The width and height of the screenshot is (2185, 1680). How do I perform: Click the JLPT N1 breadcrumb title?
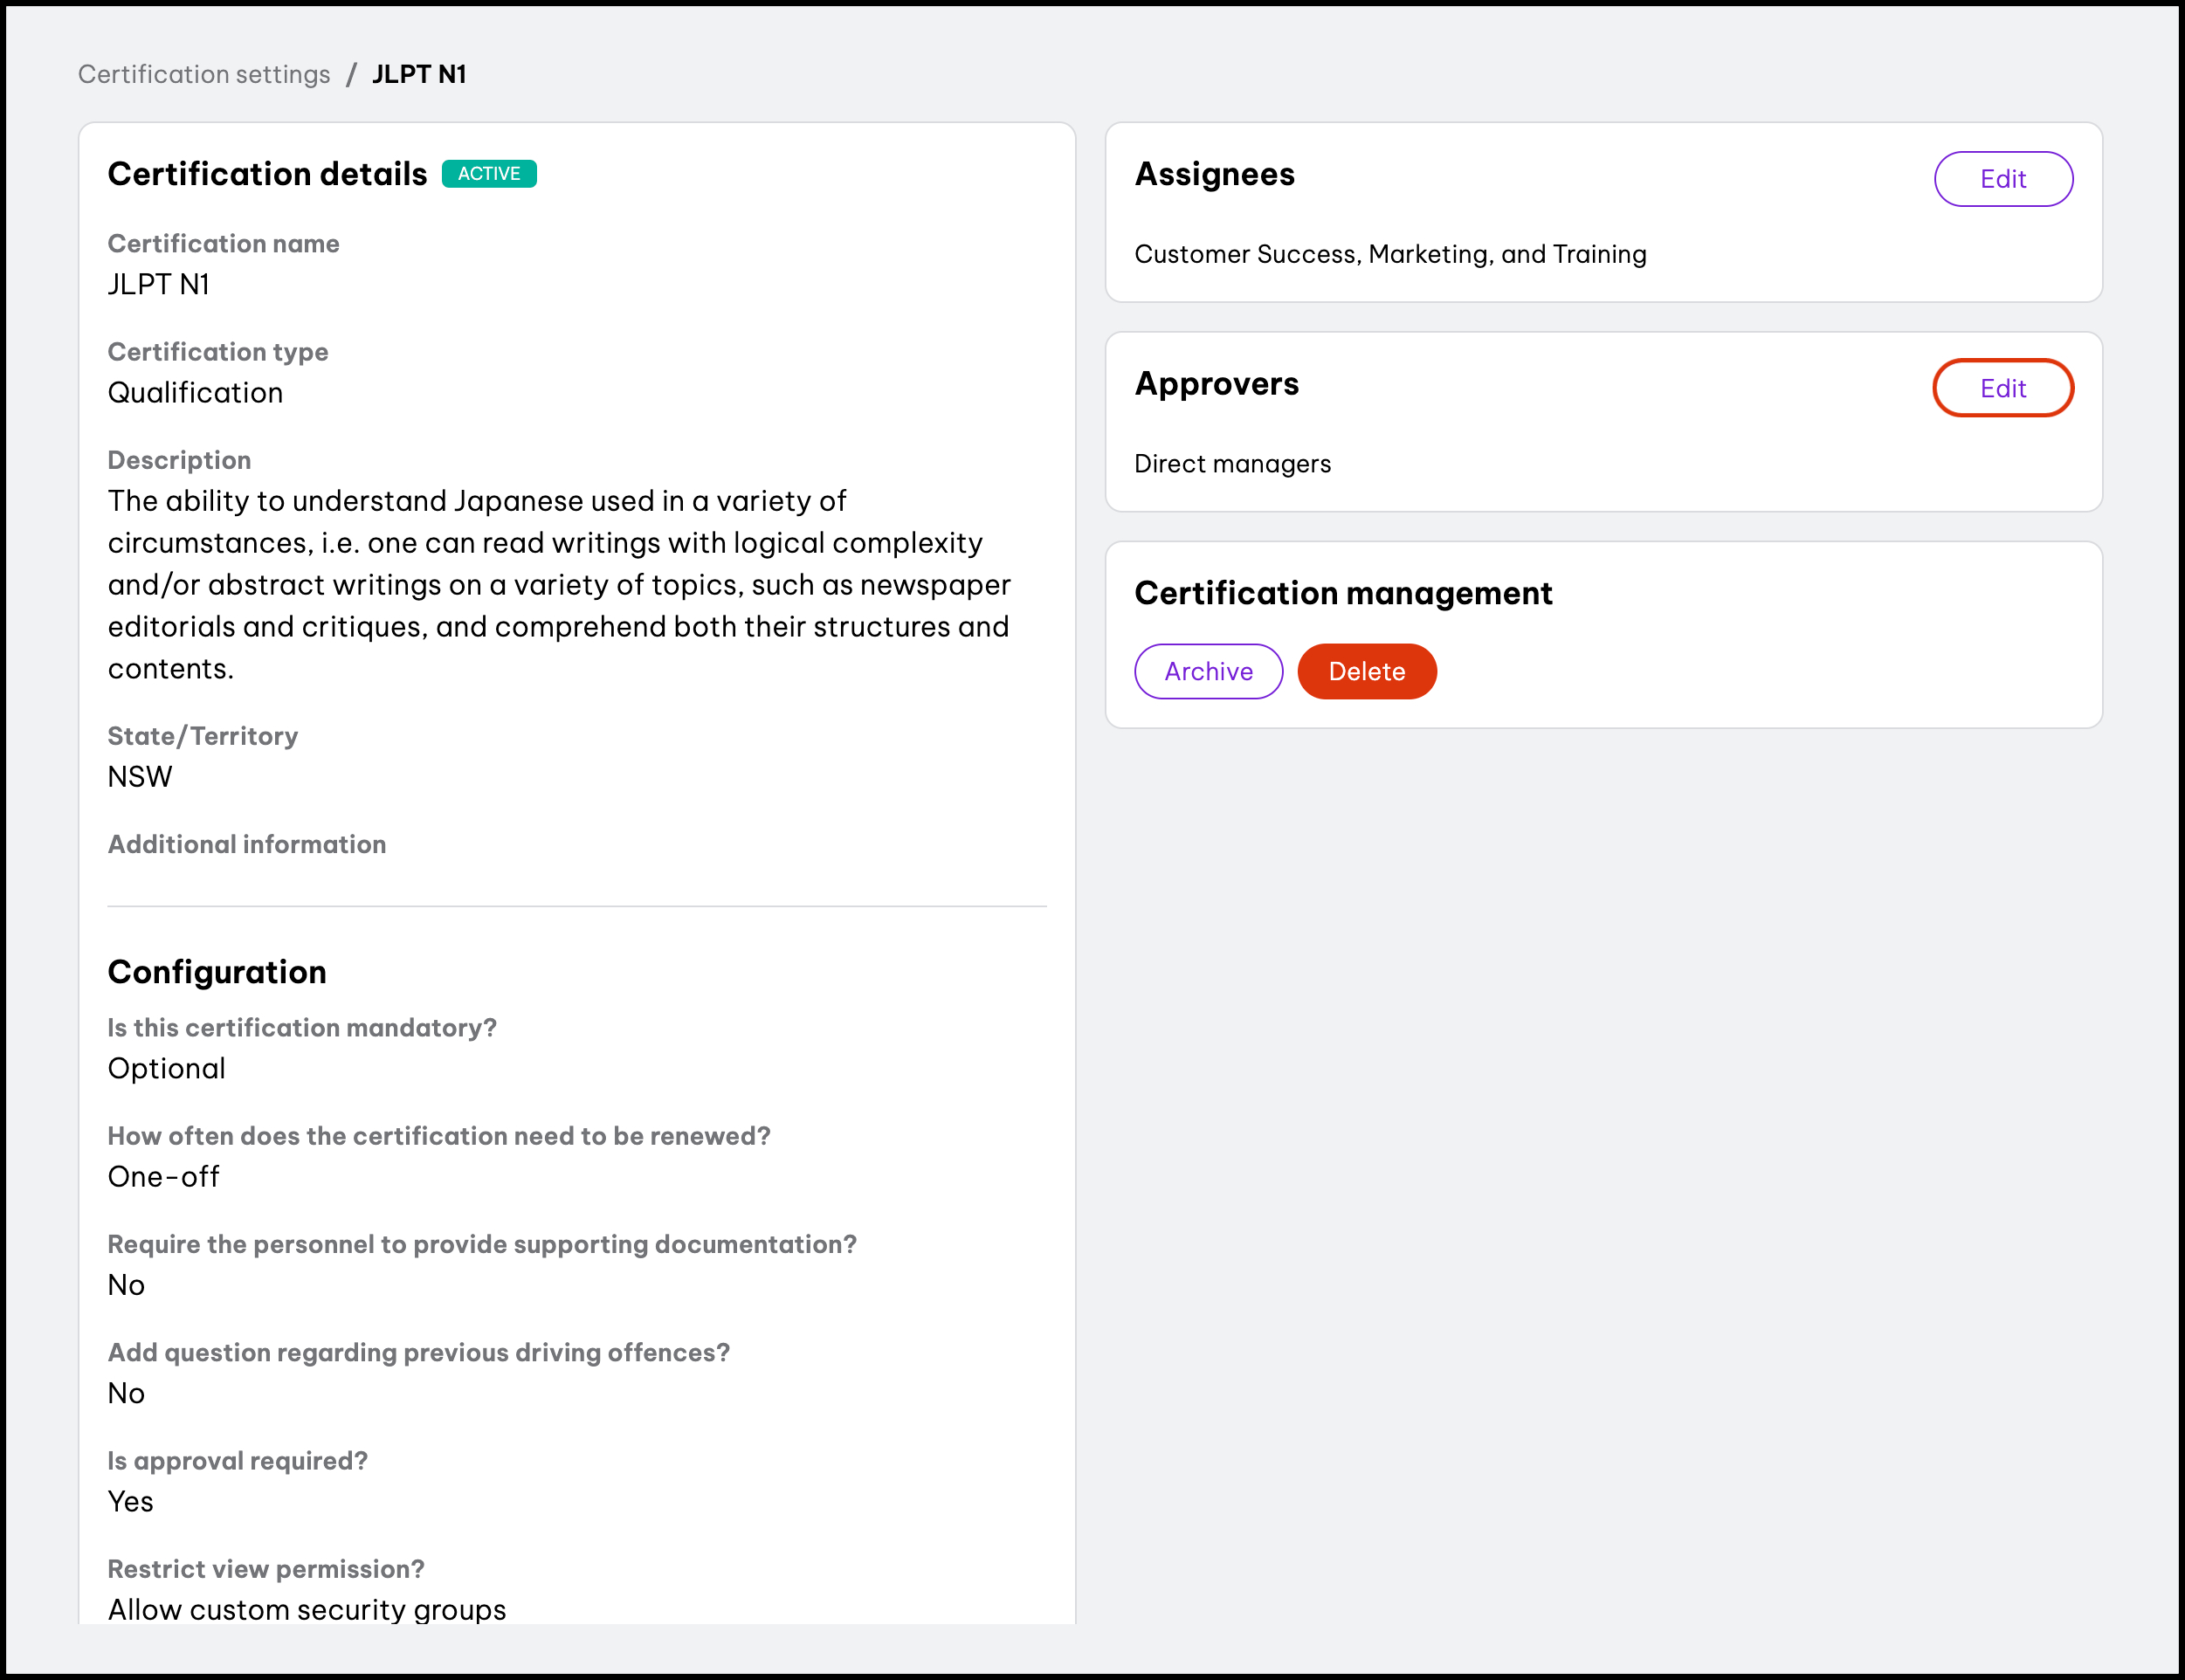click(419, 75)
